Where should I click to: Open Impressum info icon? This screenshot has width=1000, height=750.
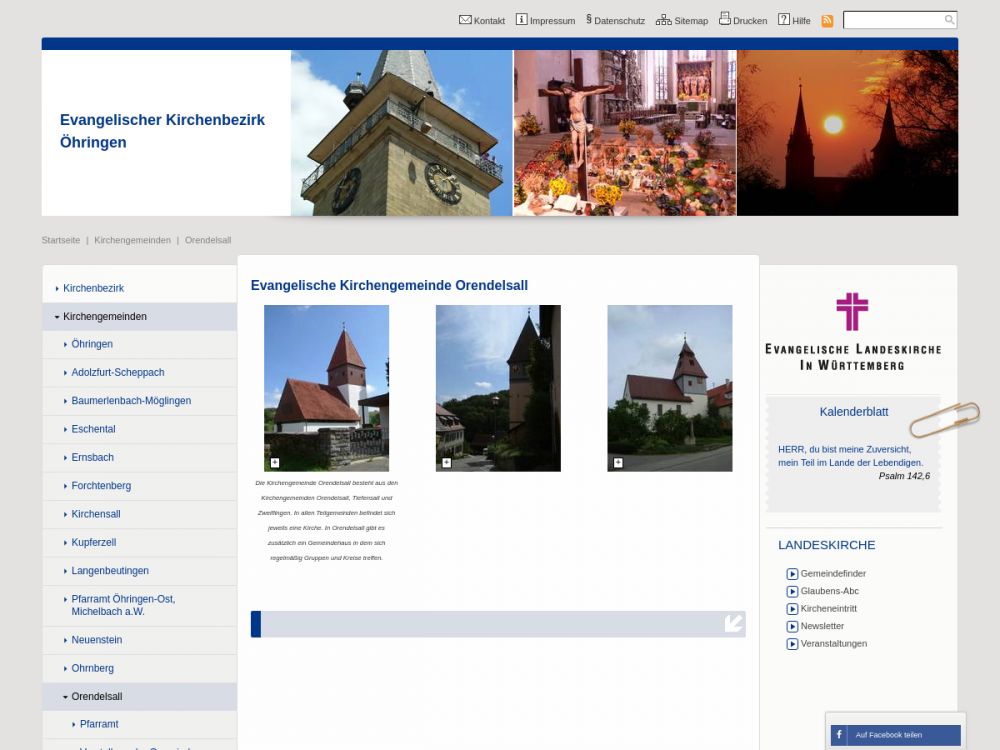click(521, 20)
